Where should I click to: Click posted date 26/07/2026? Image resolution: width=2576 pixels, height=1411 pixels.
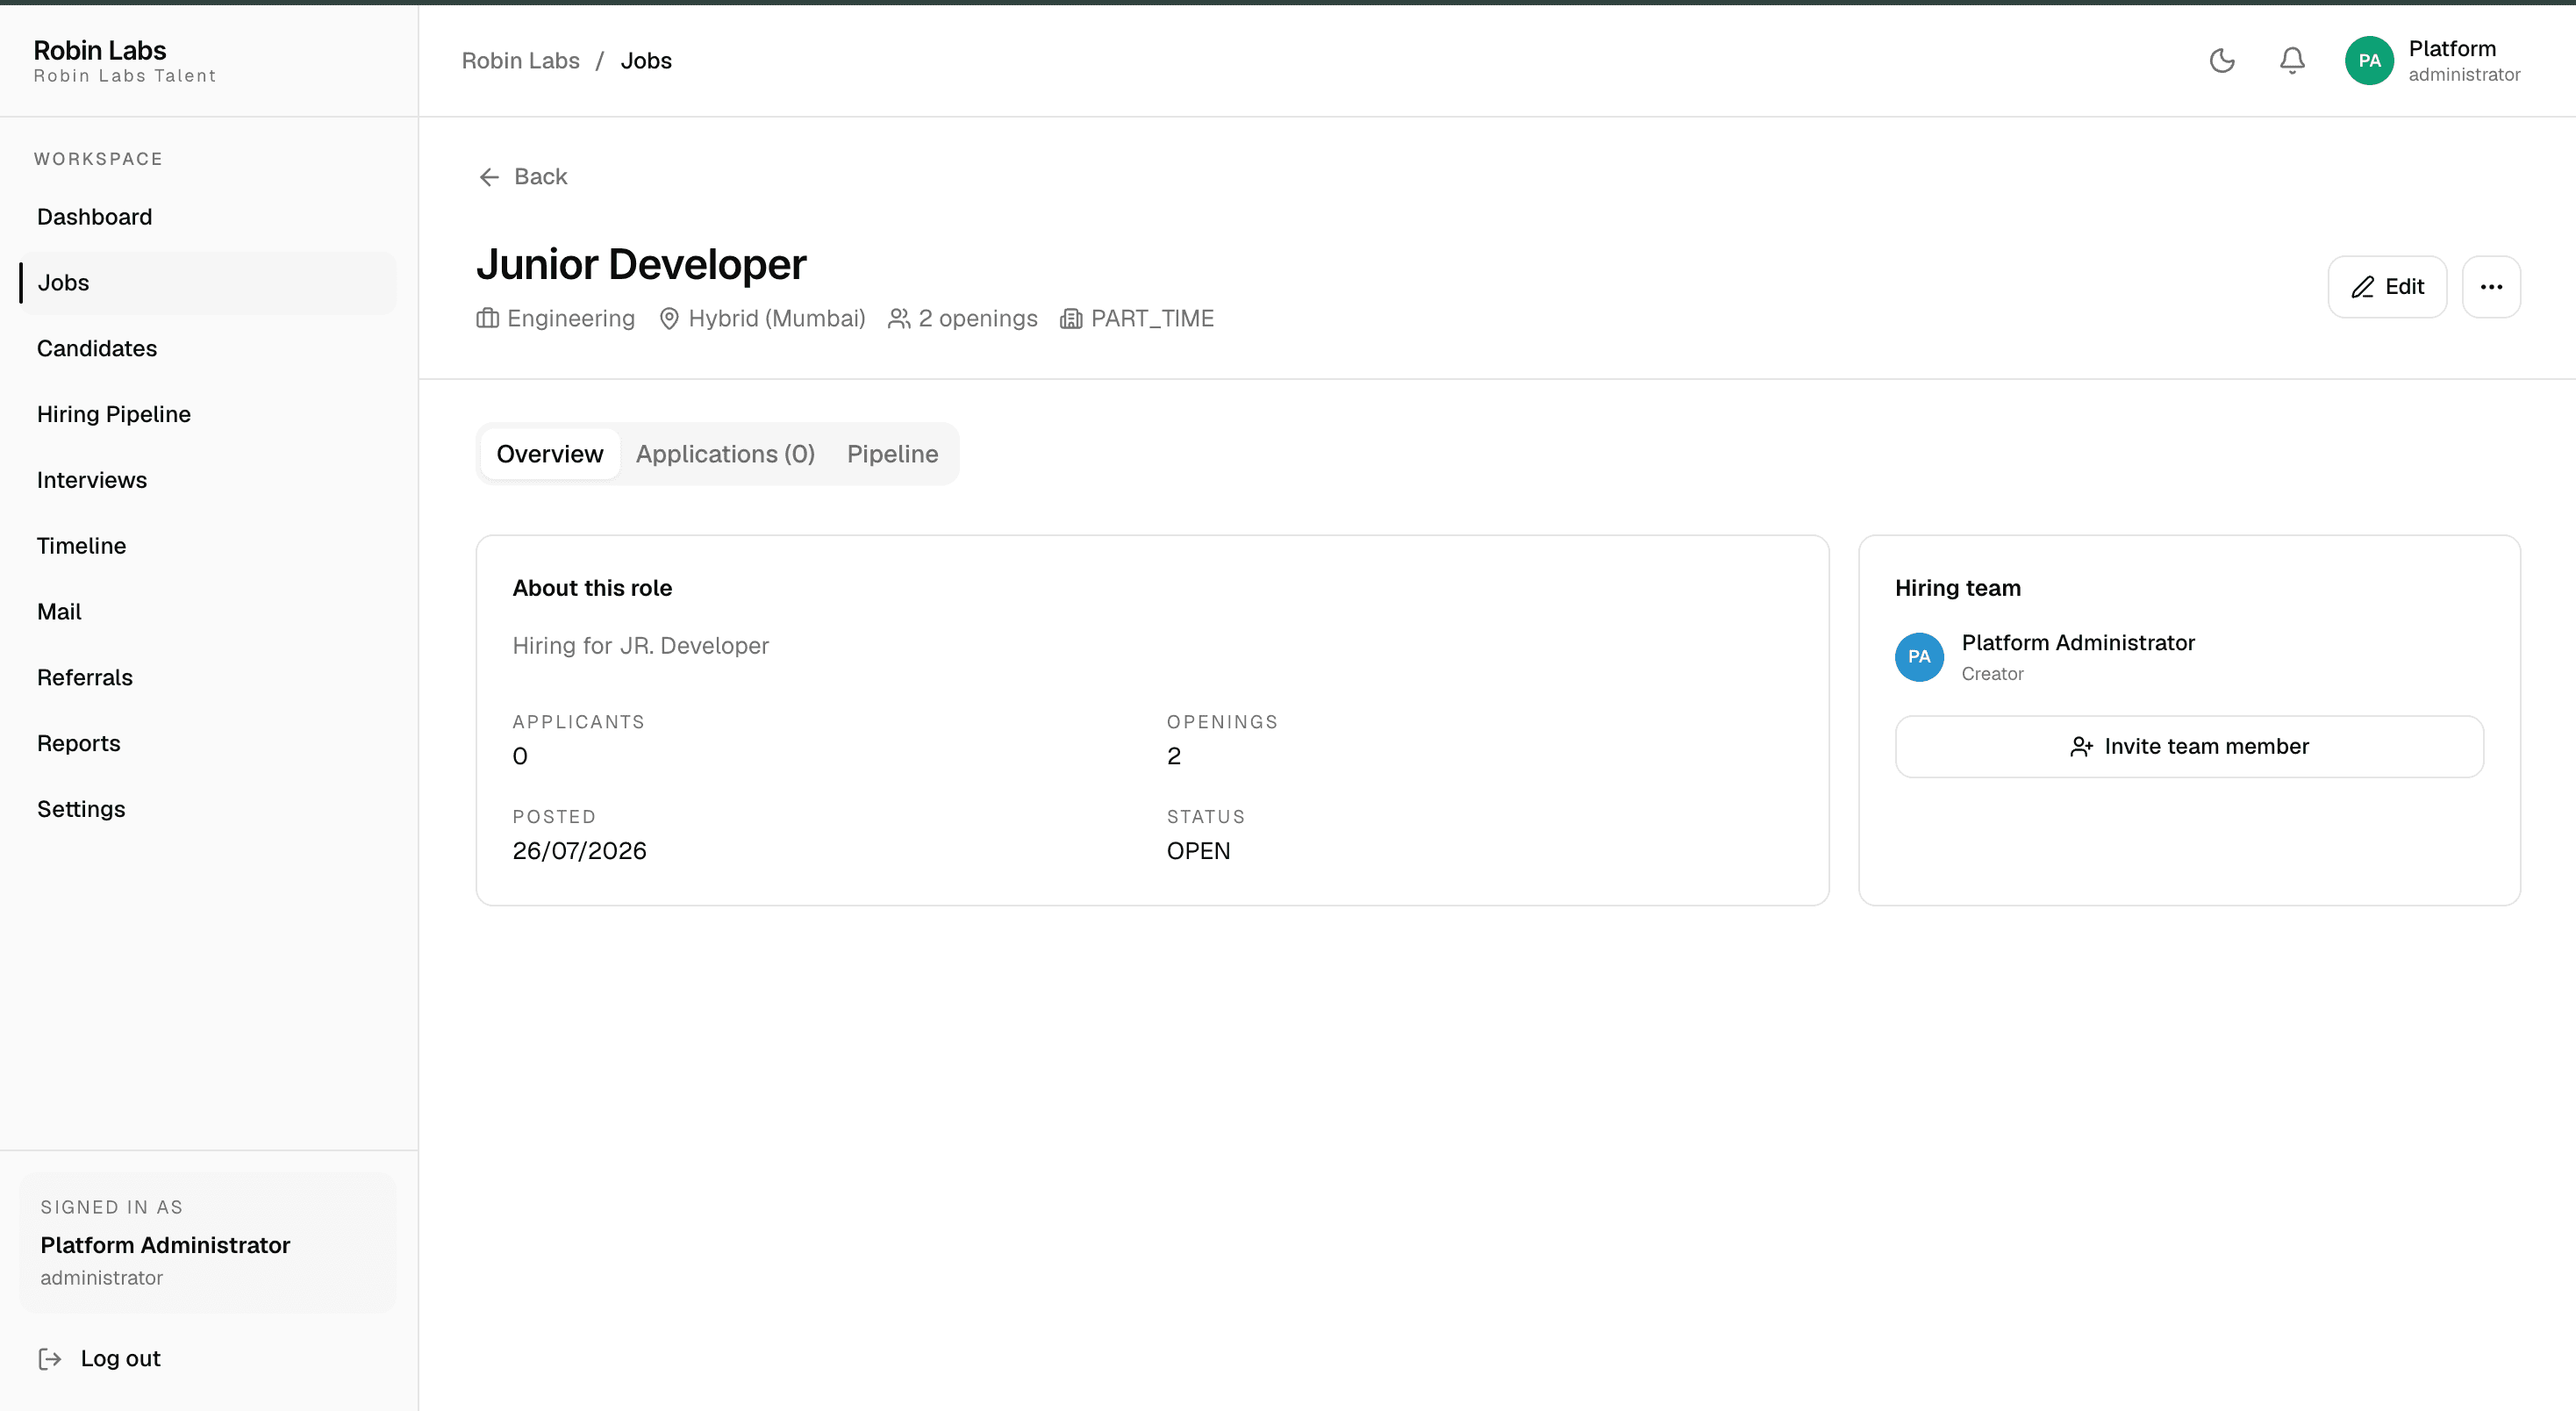pos(580,851)
